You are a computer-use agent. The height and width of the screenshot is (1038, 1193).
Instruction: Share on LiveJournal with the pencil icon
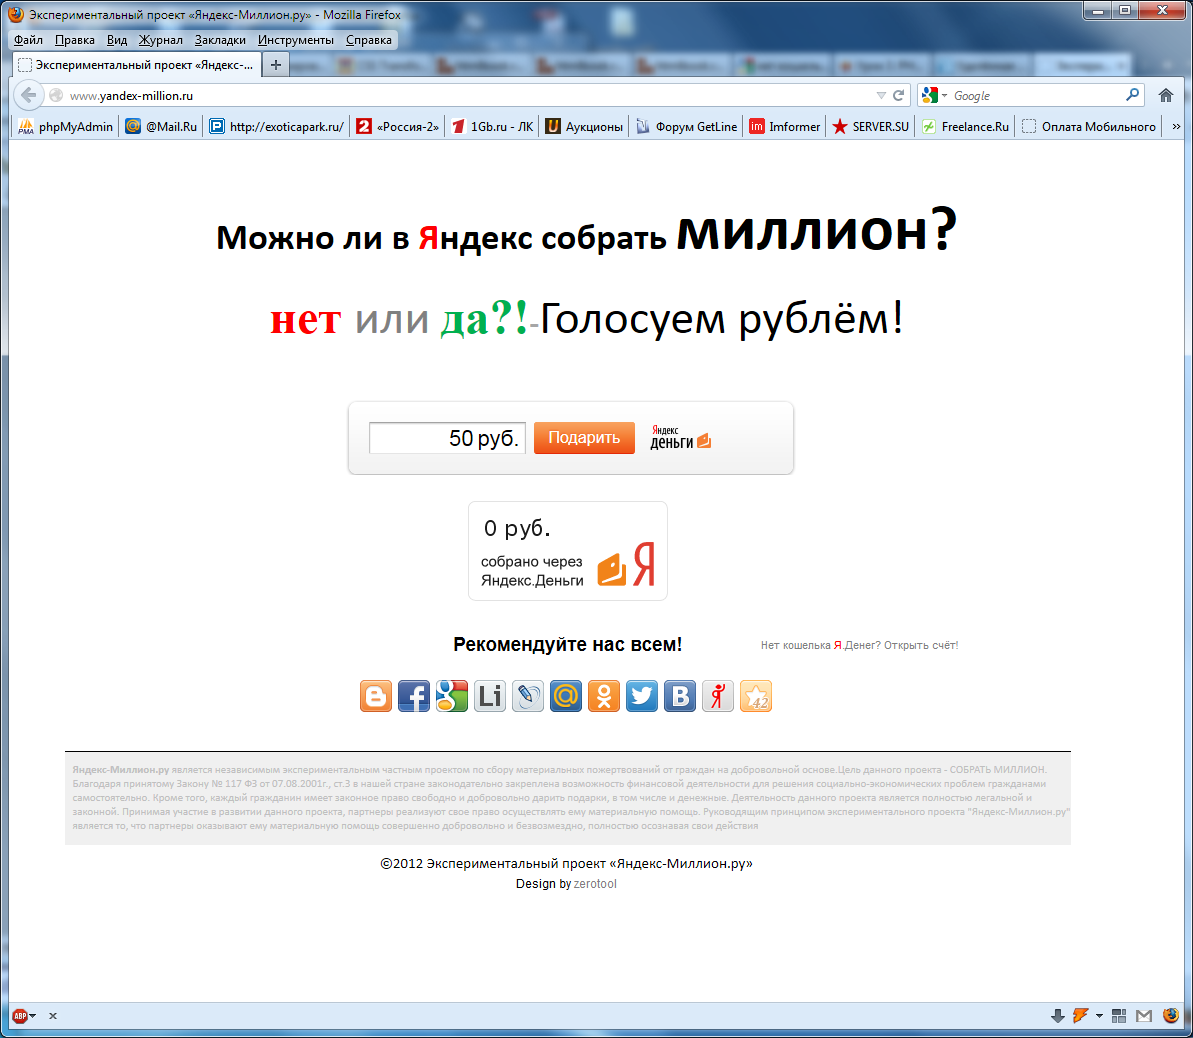(527, 696)
